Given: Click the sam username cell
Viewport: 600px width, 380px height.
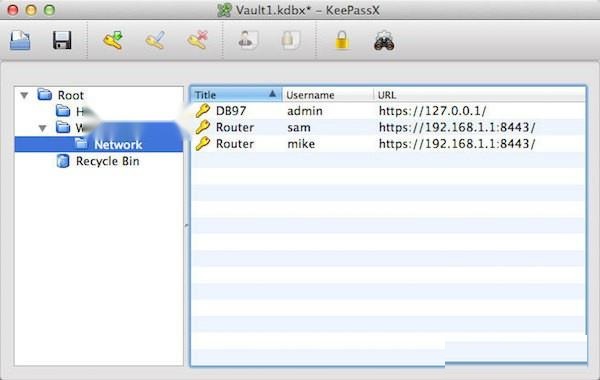Looking at the screenshot, I should (299, 127).
